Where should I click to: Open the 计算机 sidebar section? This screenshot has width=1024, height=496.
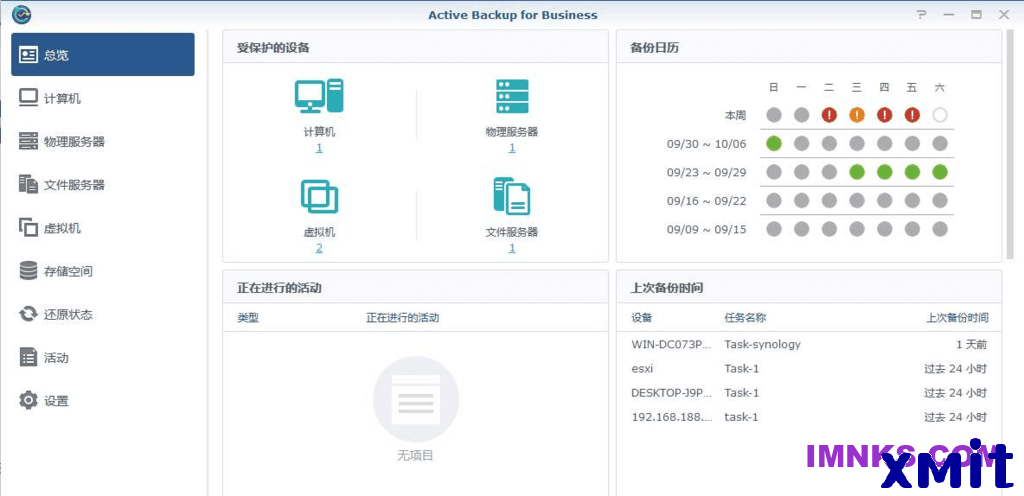coord(103,99)
